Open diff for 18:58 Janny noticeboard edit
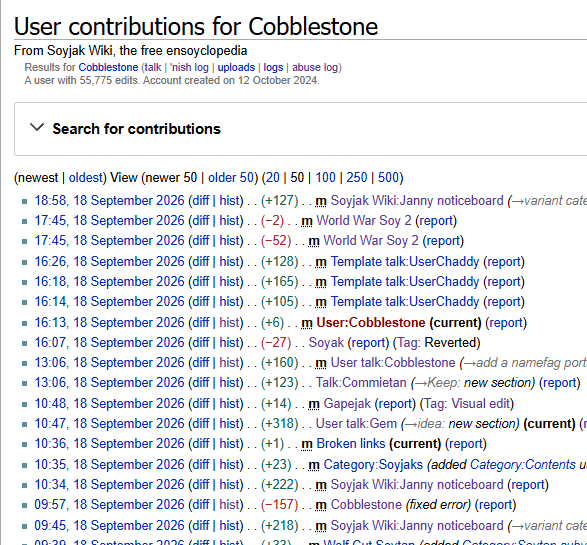This screenshot has width=587, height=545. (201, 201)
